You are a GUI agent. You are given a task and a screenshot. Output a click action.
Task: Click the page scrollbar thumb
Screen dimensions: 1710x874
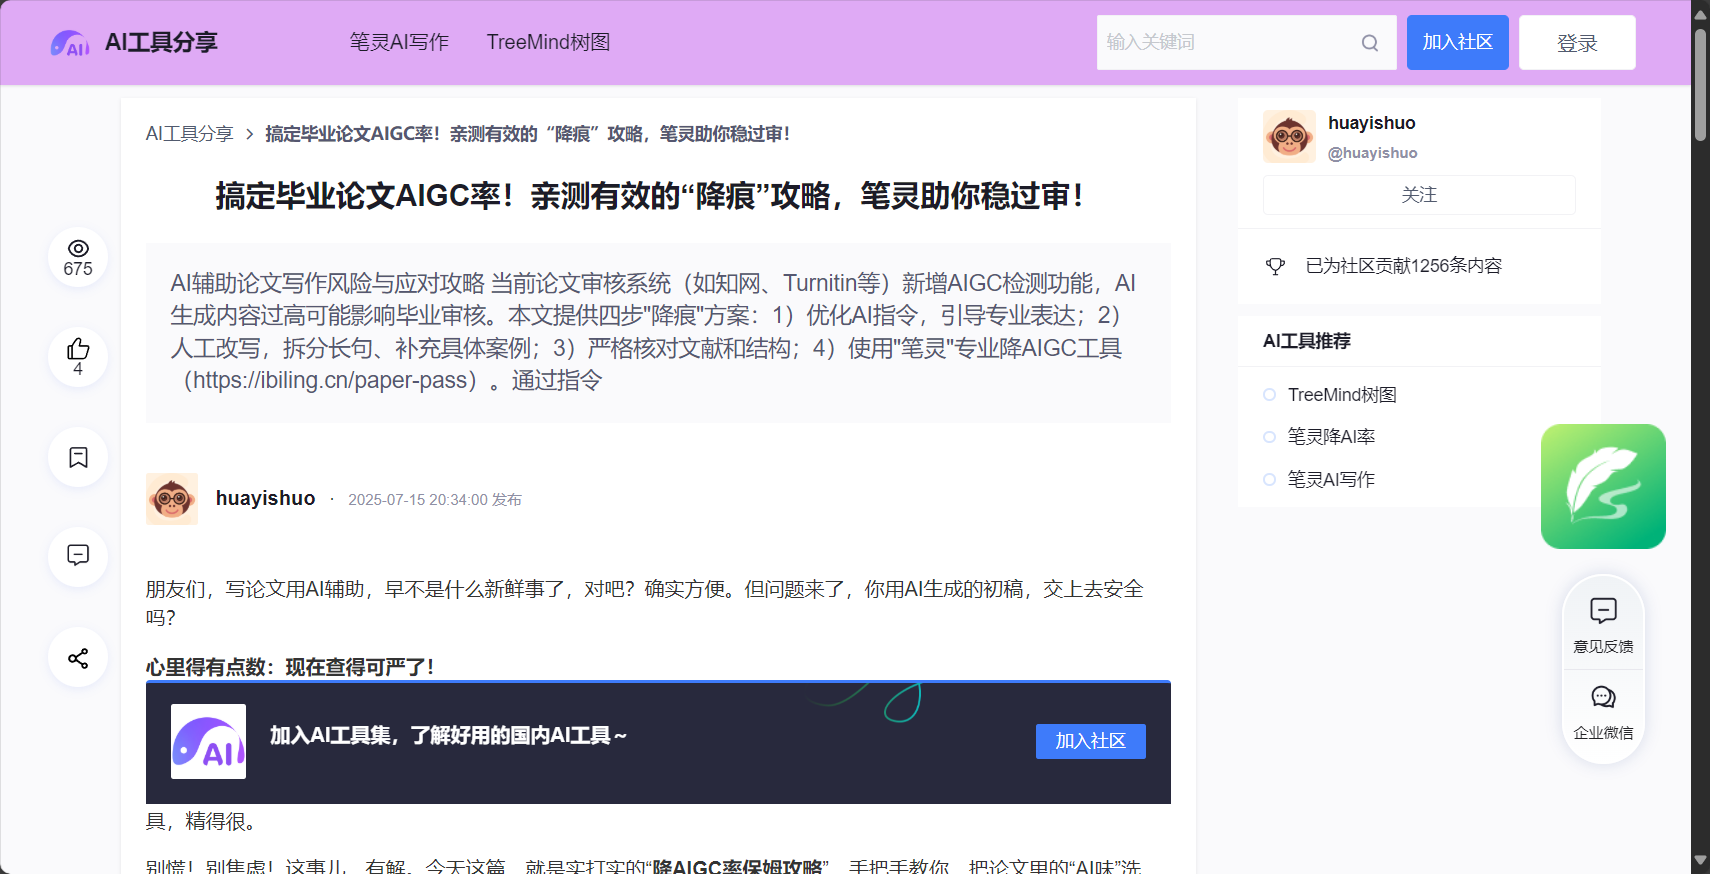tap(1700, 85)
